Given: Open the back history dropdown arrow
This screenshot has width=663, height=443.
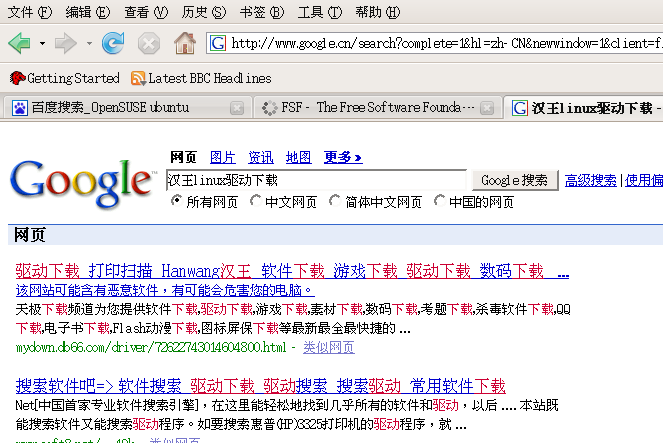Looking at the screenshot, I should tap(42, 43).
